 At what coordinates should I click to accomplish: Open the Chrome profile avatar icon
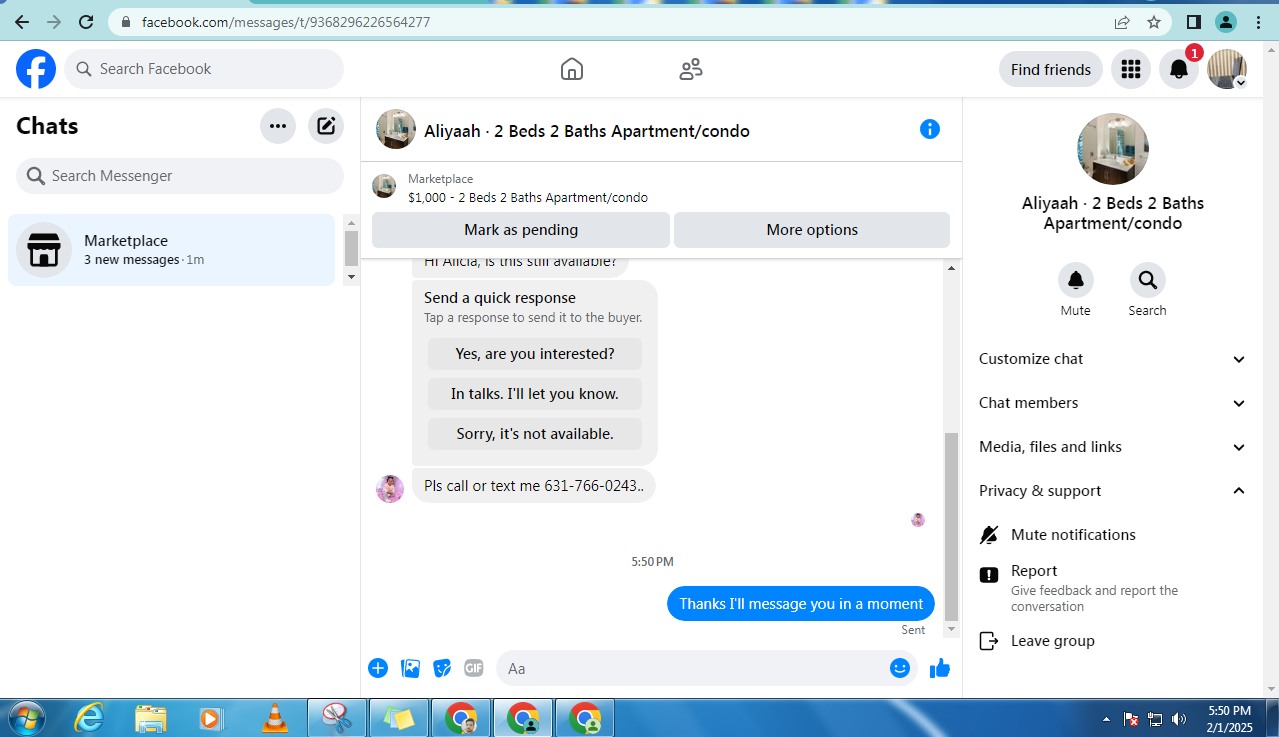click(x=1226, y=21)
